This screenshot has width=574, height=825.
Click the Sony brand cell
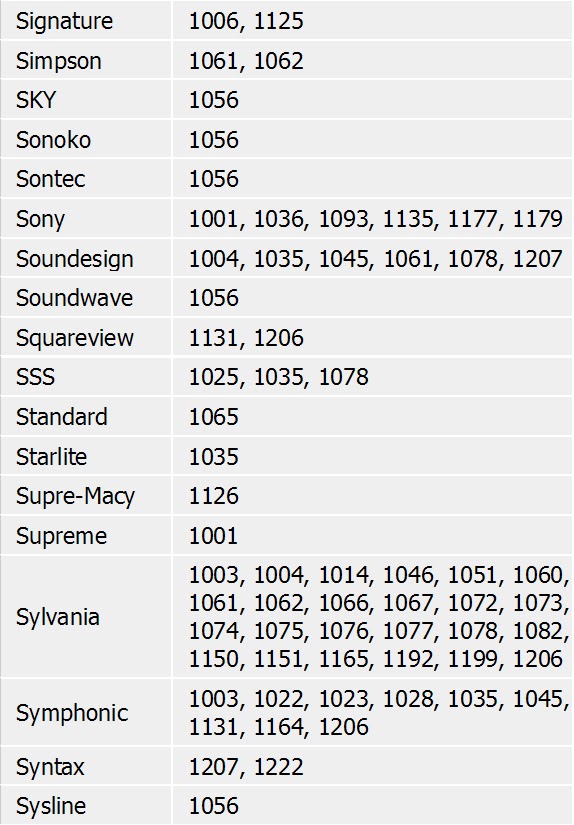pyautogui.click(x=86, y=218)
